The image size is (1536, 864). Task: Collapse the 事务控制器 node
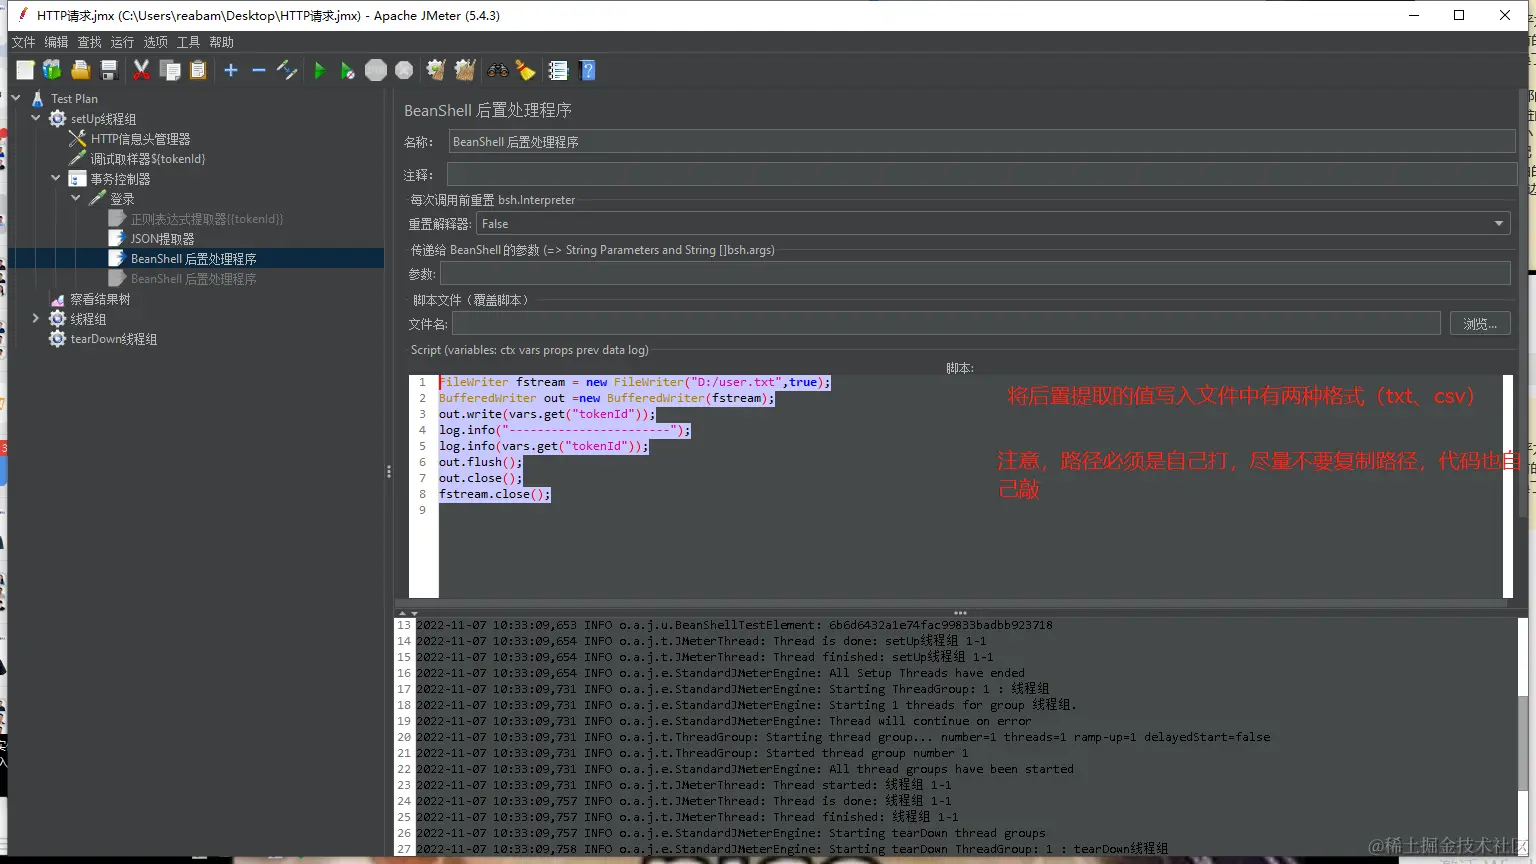tap(56, 178)
